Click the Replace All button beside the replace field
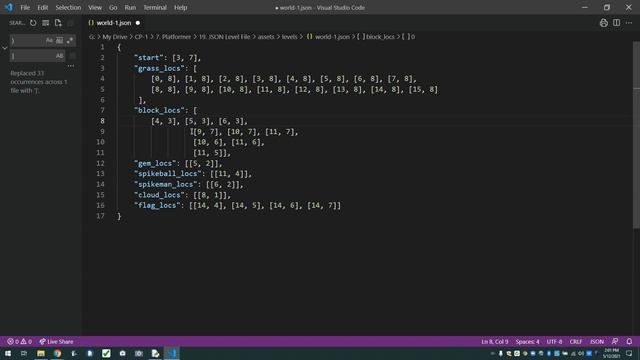 coord(72,56)
